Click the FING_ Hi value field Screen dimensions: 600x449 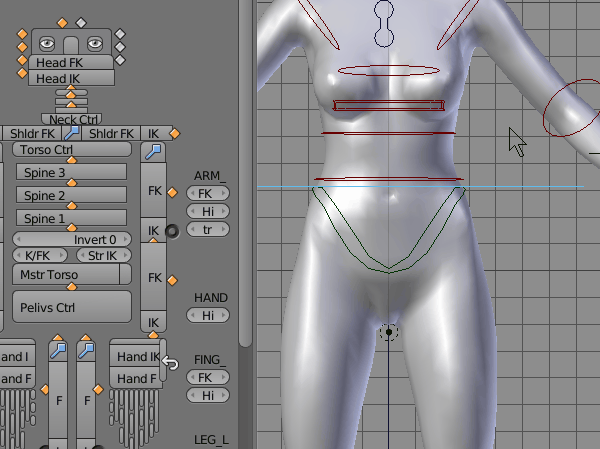(208, 395)
